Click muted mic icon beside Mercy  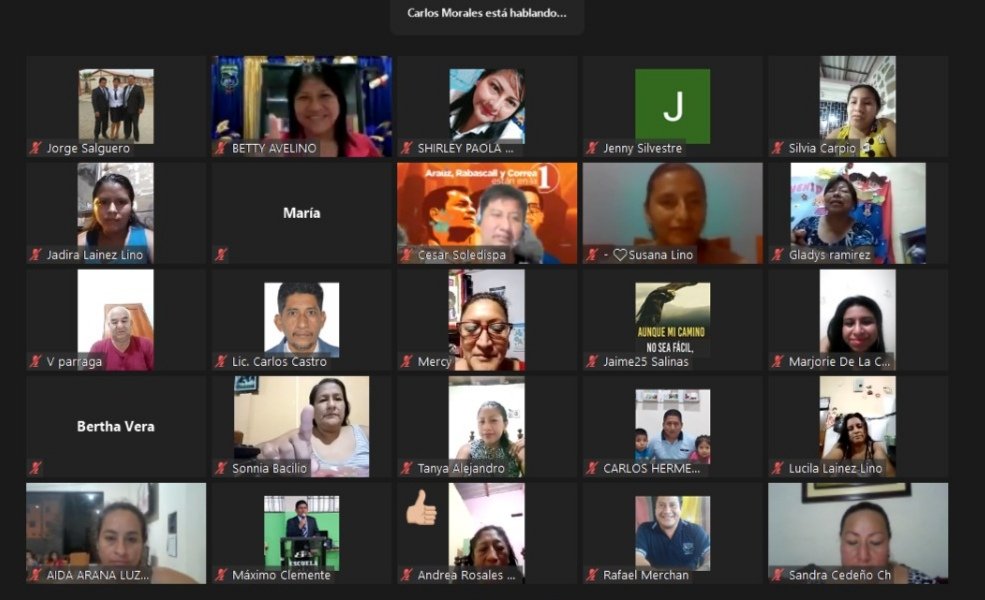coord(406,362)
